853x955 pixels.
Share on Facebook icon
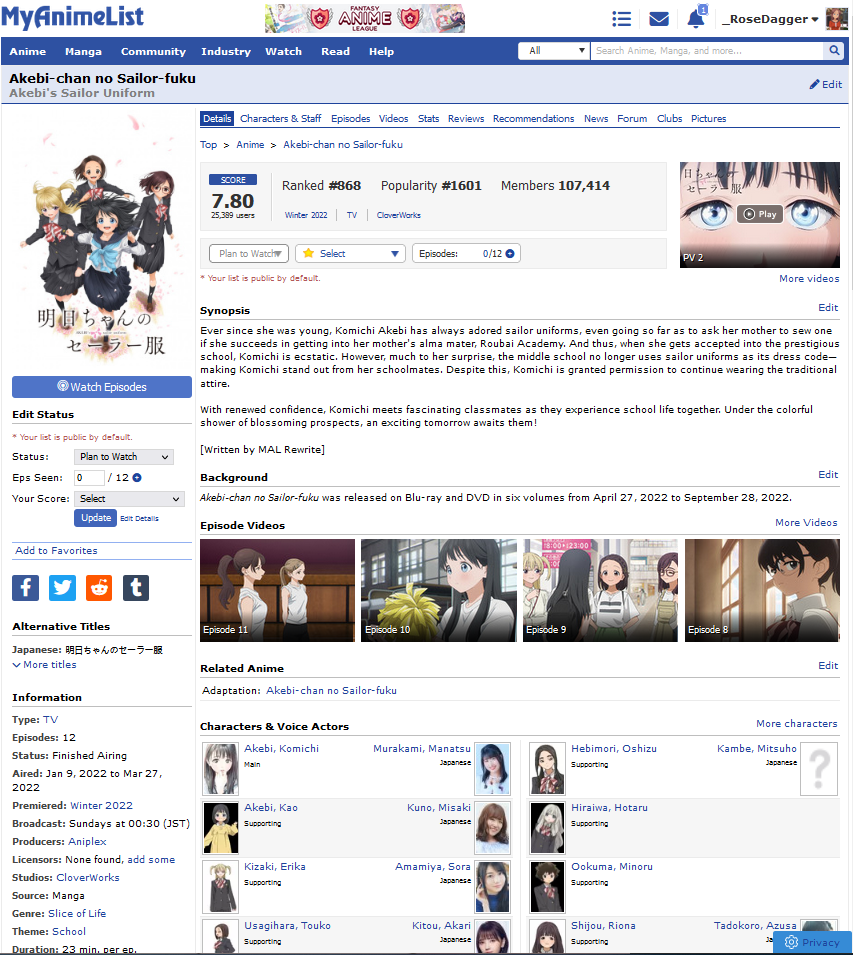tap(26, 588)
